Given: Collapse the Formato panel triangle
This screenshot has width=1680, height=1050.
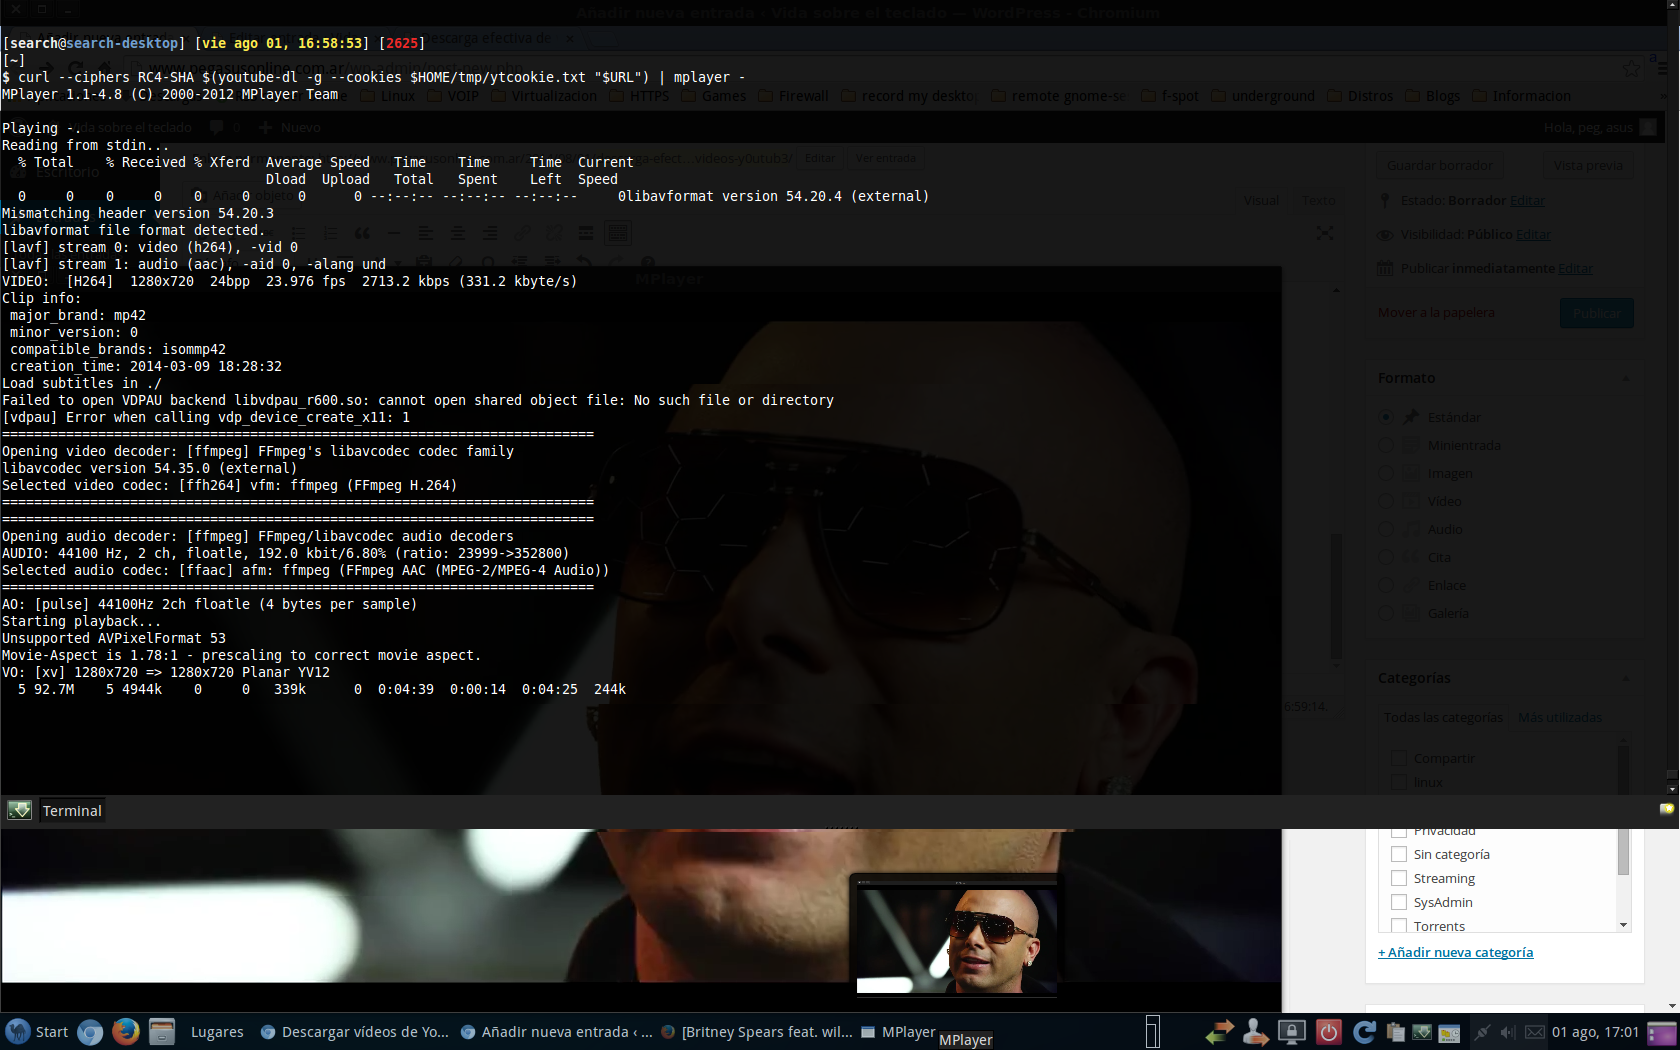Looking at the screenshot, I should point(1625,378).
